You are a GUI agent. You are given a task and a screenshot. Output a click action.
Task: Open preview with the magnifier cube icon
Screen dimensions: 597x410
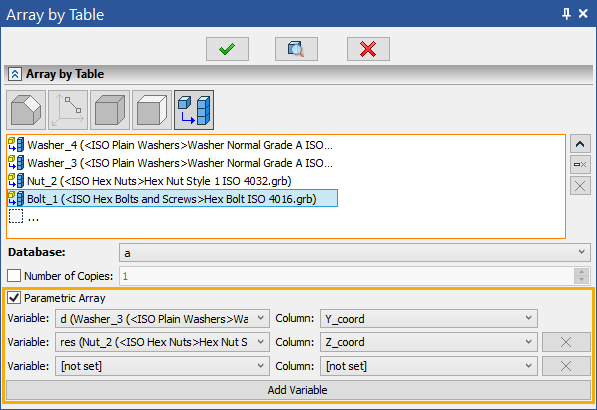pyautogui.click(x=296, y=49)
